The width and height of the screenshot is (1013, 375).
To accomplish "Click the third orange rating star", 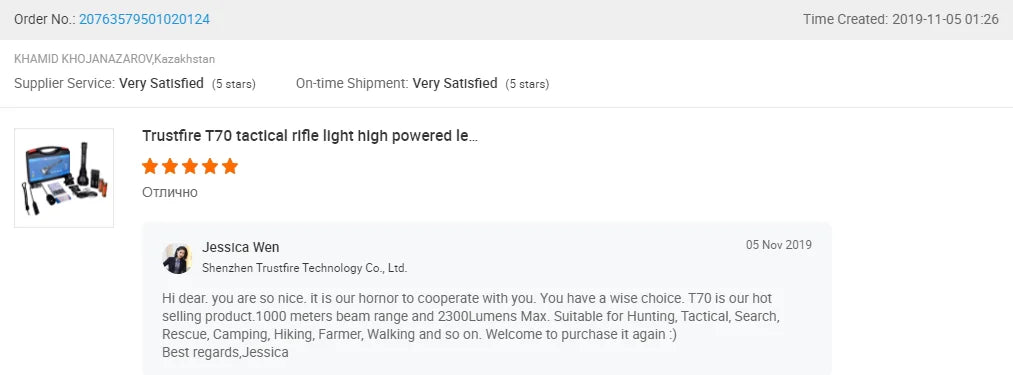I will (190, 166).
